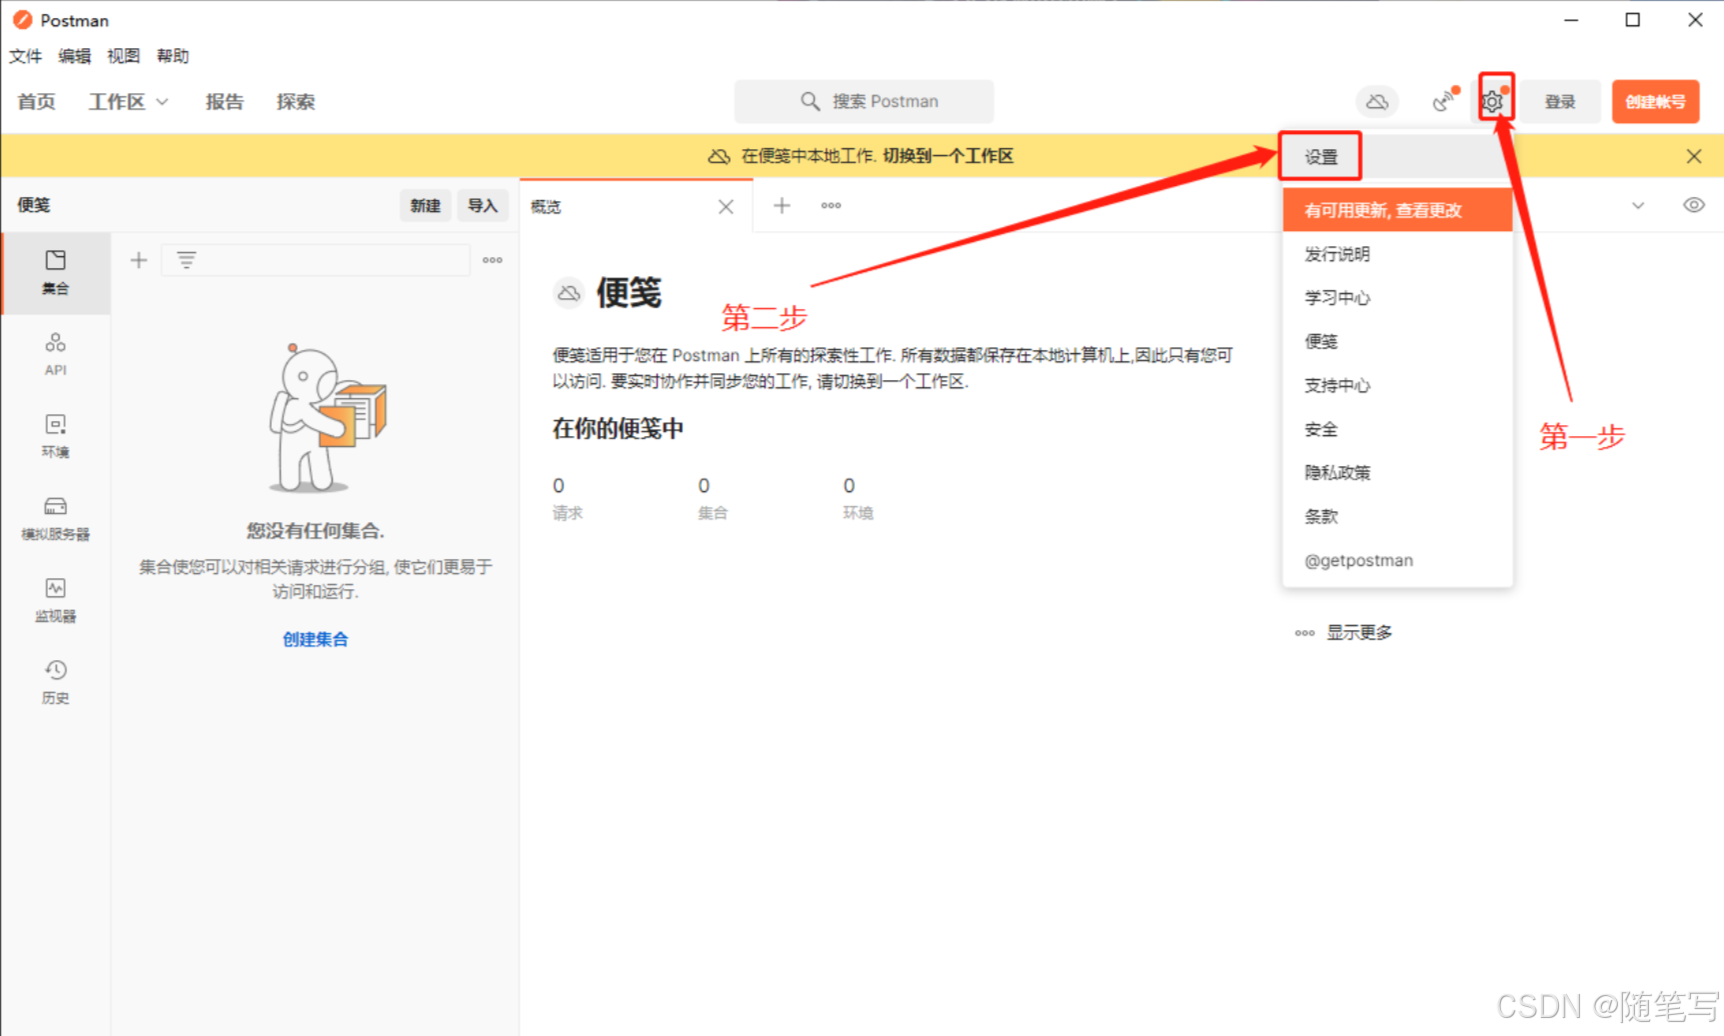Select 支持中心 menu item
The height and width of the screenshot is (1036, 1724).
[1397, 385]
